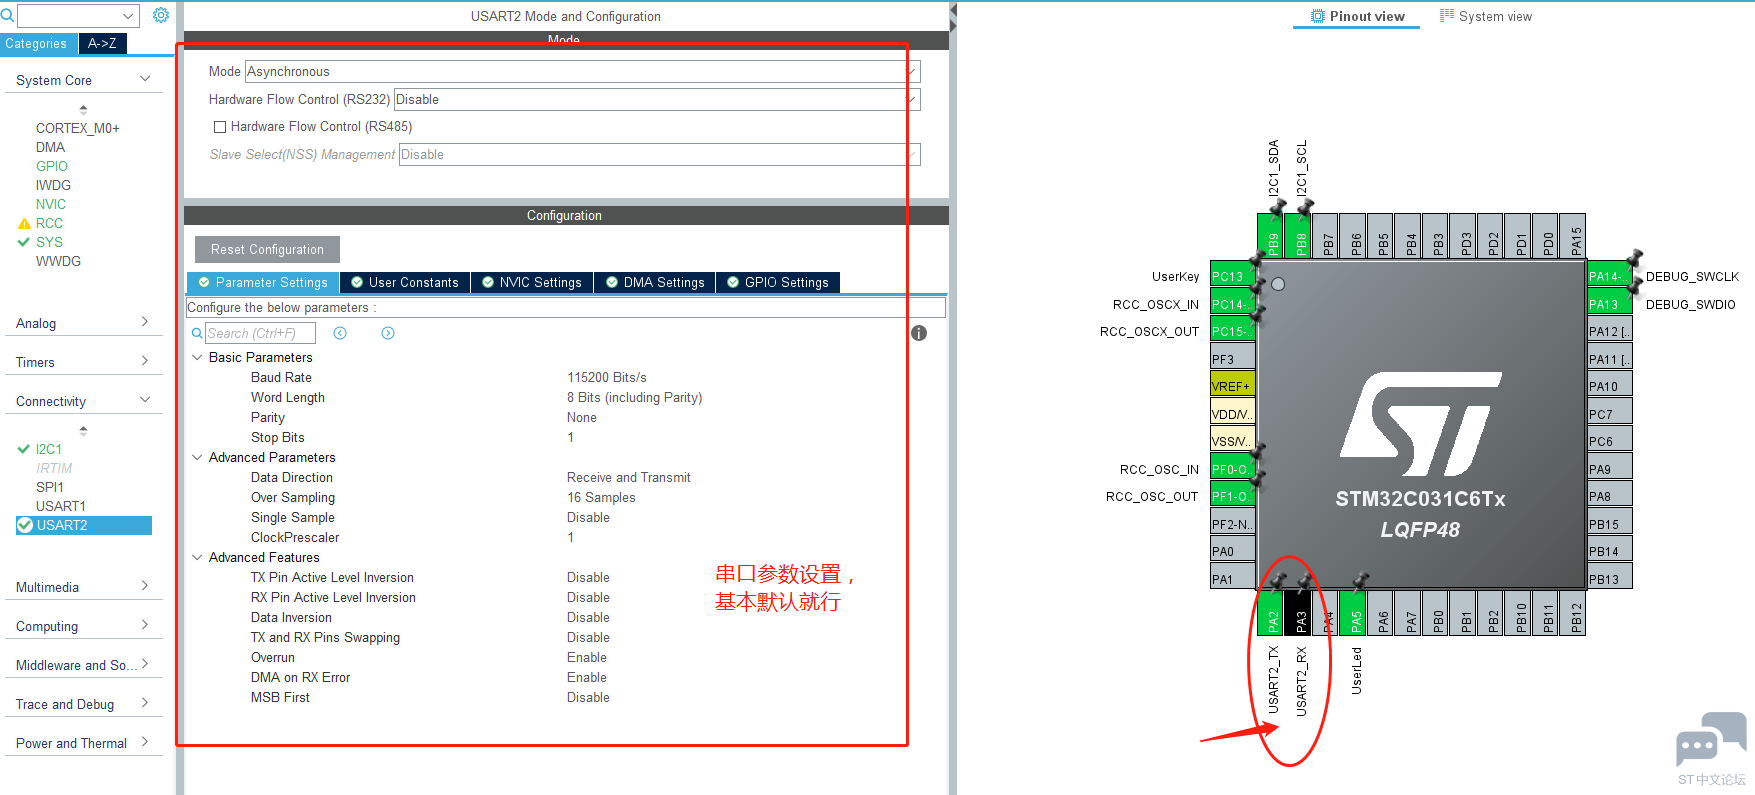
Task: Click the System view grid icon
Action: [1447, 15]
